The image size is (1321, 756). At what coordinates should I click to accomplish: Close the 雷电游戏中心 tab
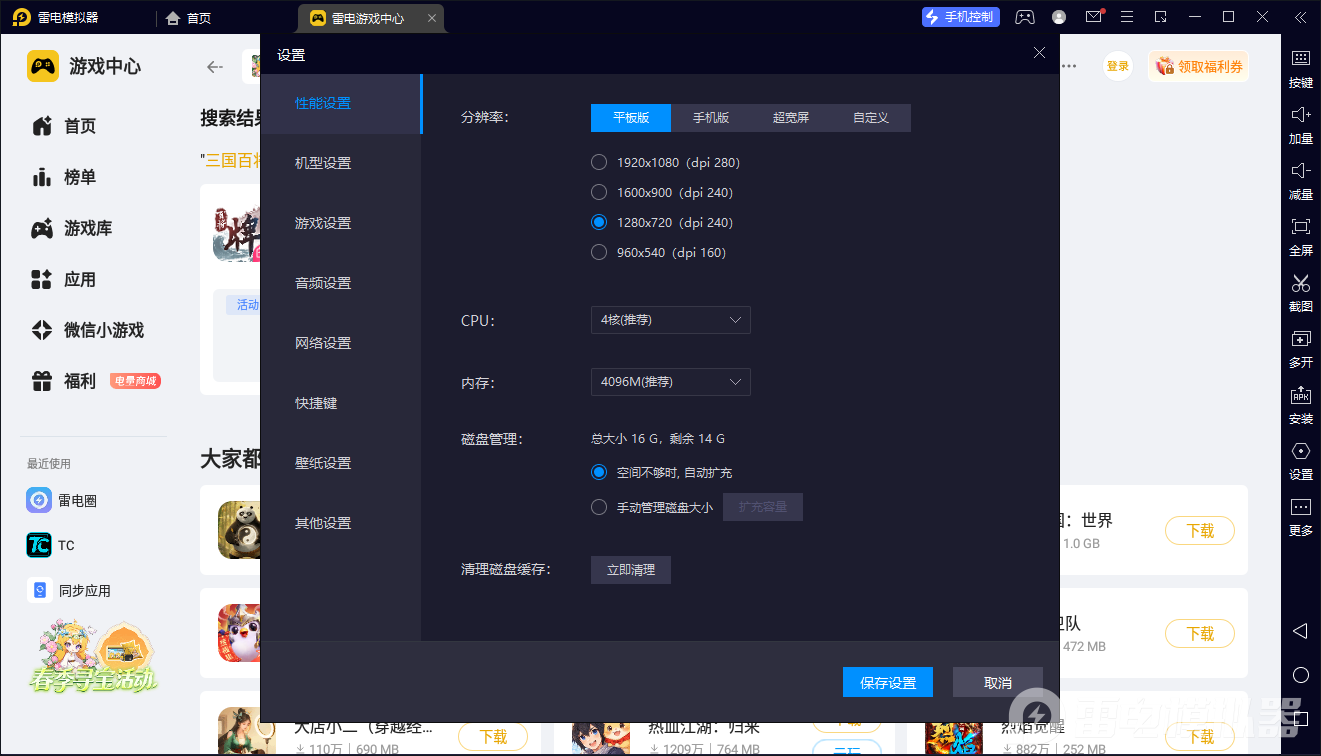(x=432, y=18)
